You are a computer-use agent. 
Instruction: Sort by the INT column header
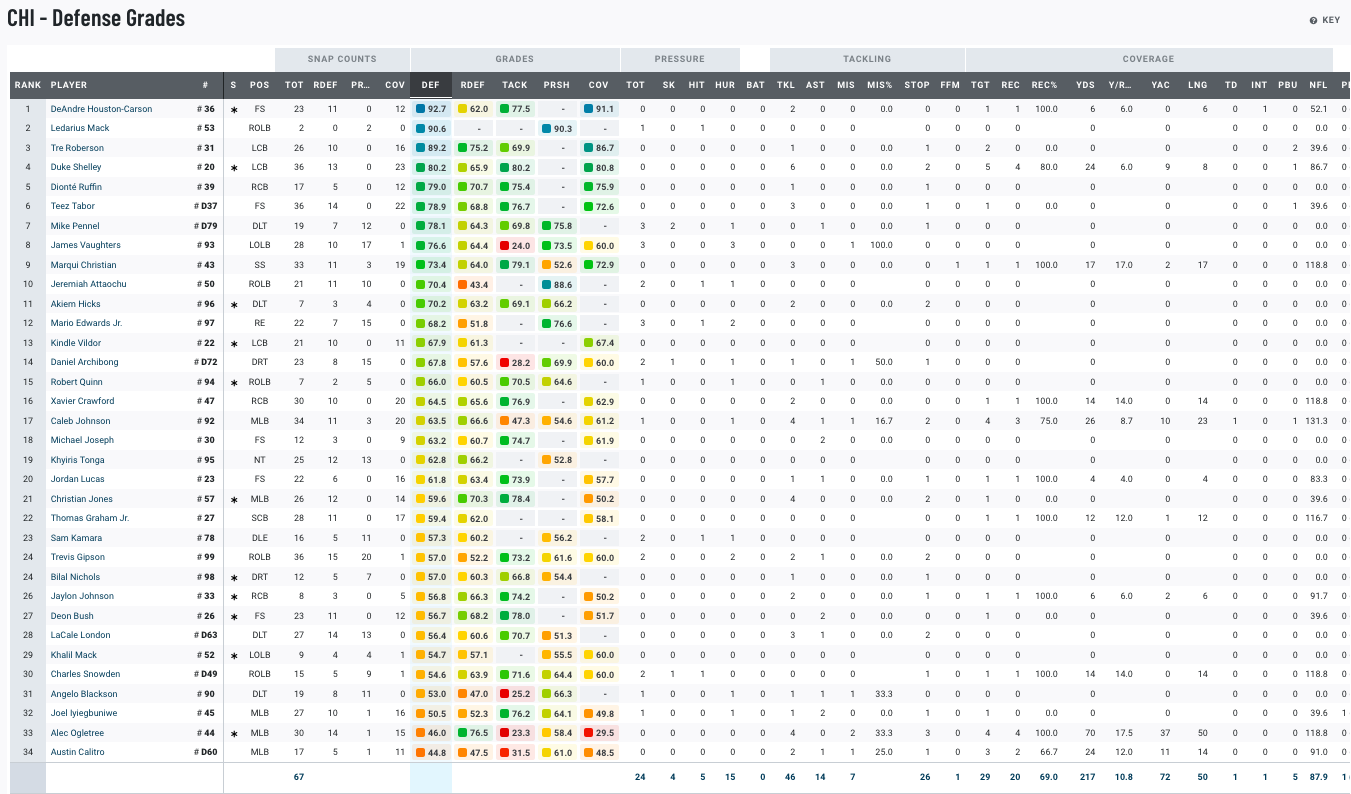click(1259, 85)
